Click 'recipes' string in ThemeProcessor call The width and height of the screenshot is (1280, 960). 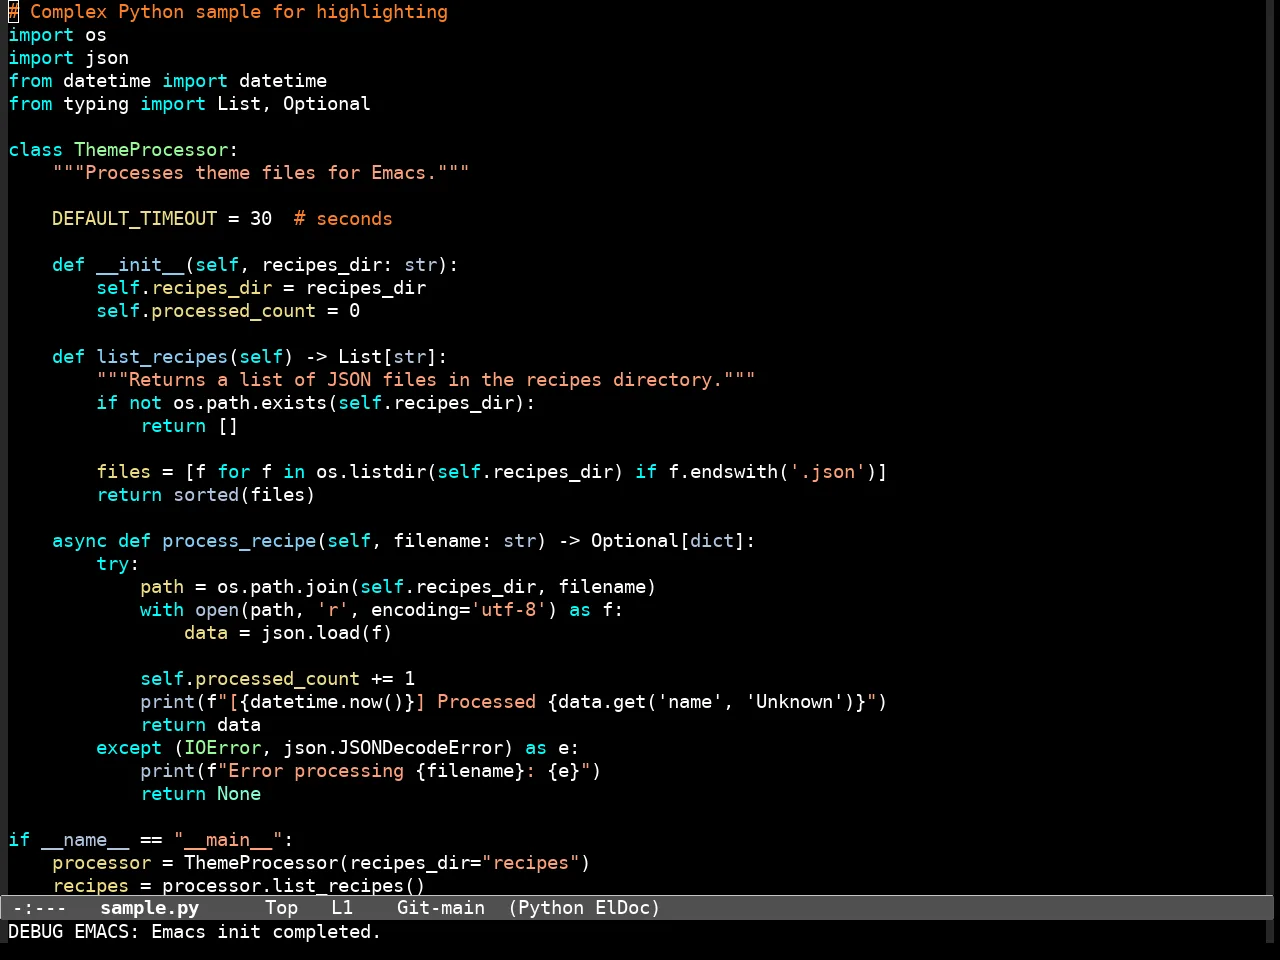click(x=531, y=863)
